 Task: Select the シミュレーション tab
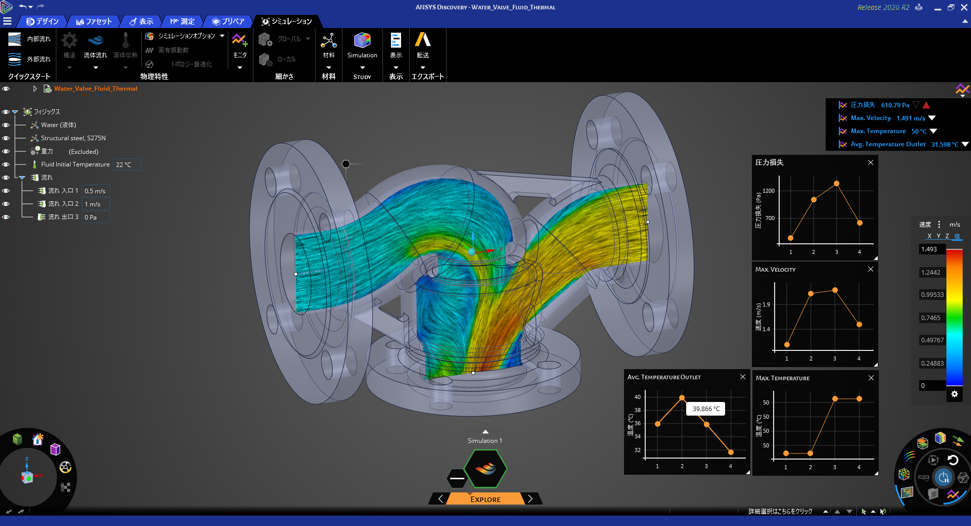pos(287,21)
